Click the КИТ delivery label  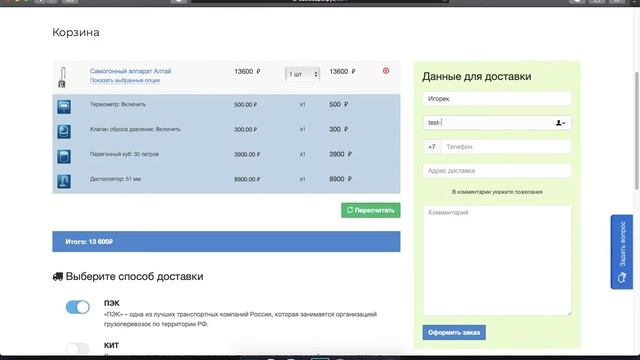coord(111,345)
